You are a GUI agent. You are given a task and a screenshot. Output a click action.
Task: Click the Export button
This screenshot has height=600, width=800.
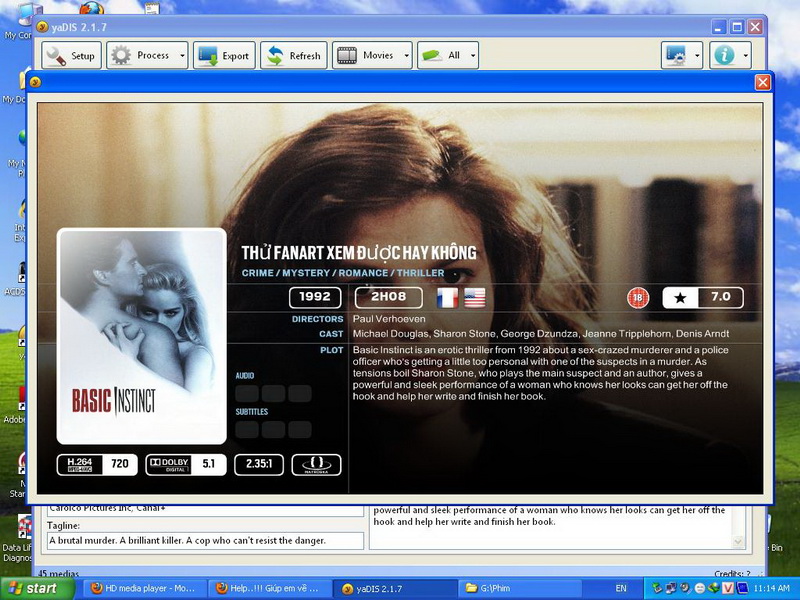click(224, 55)
